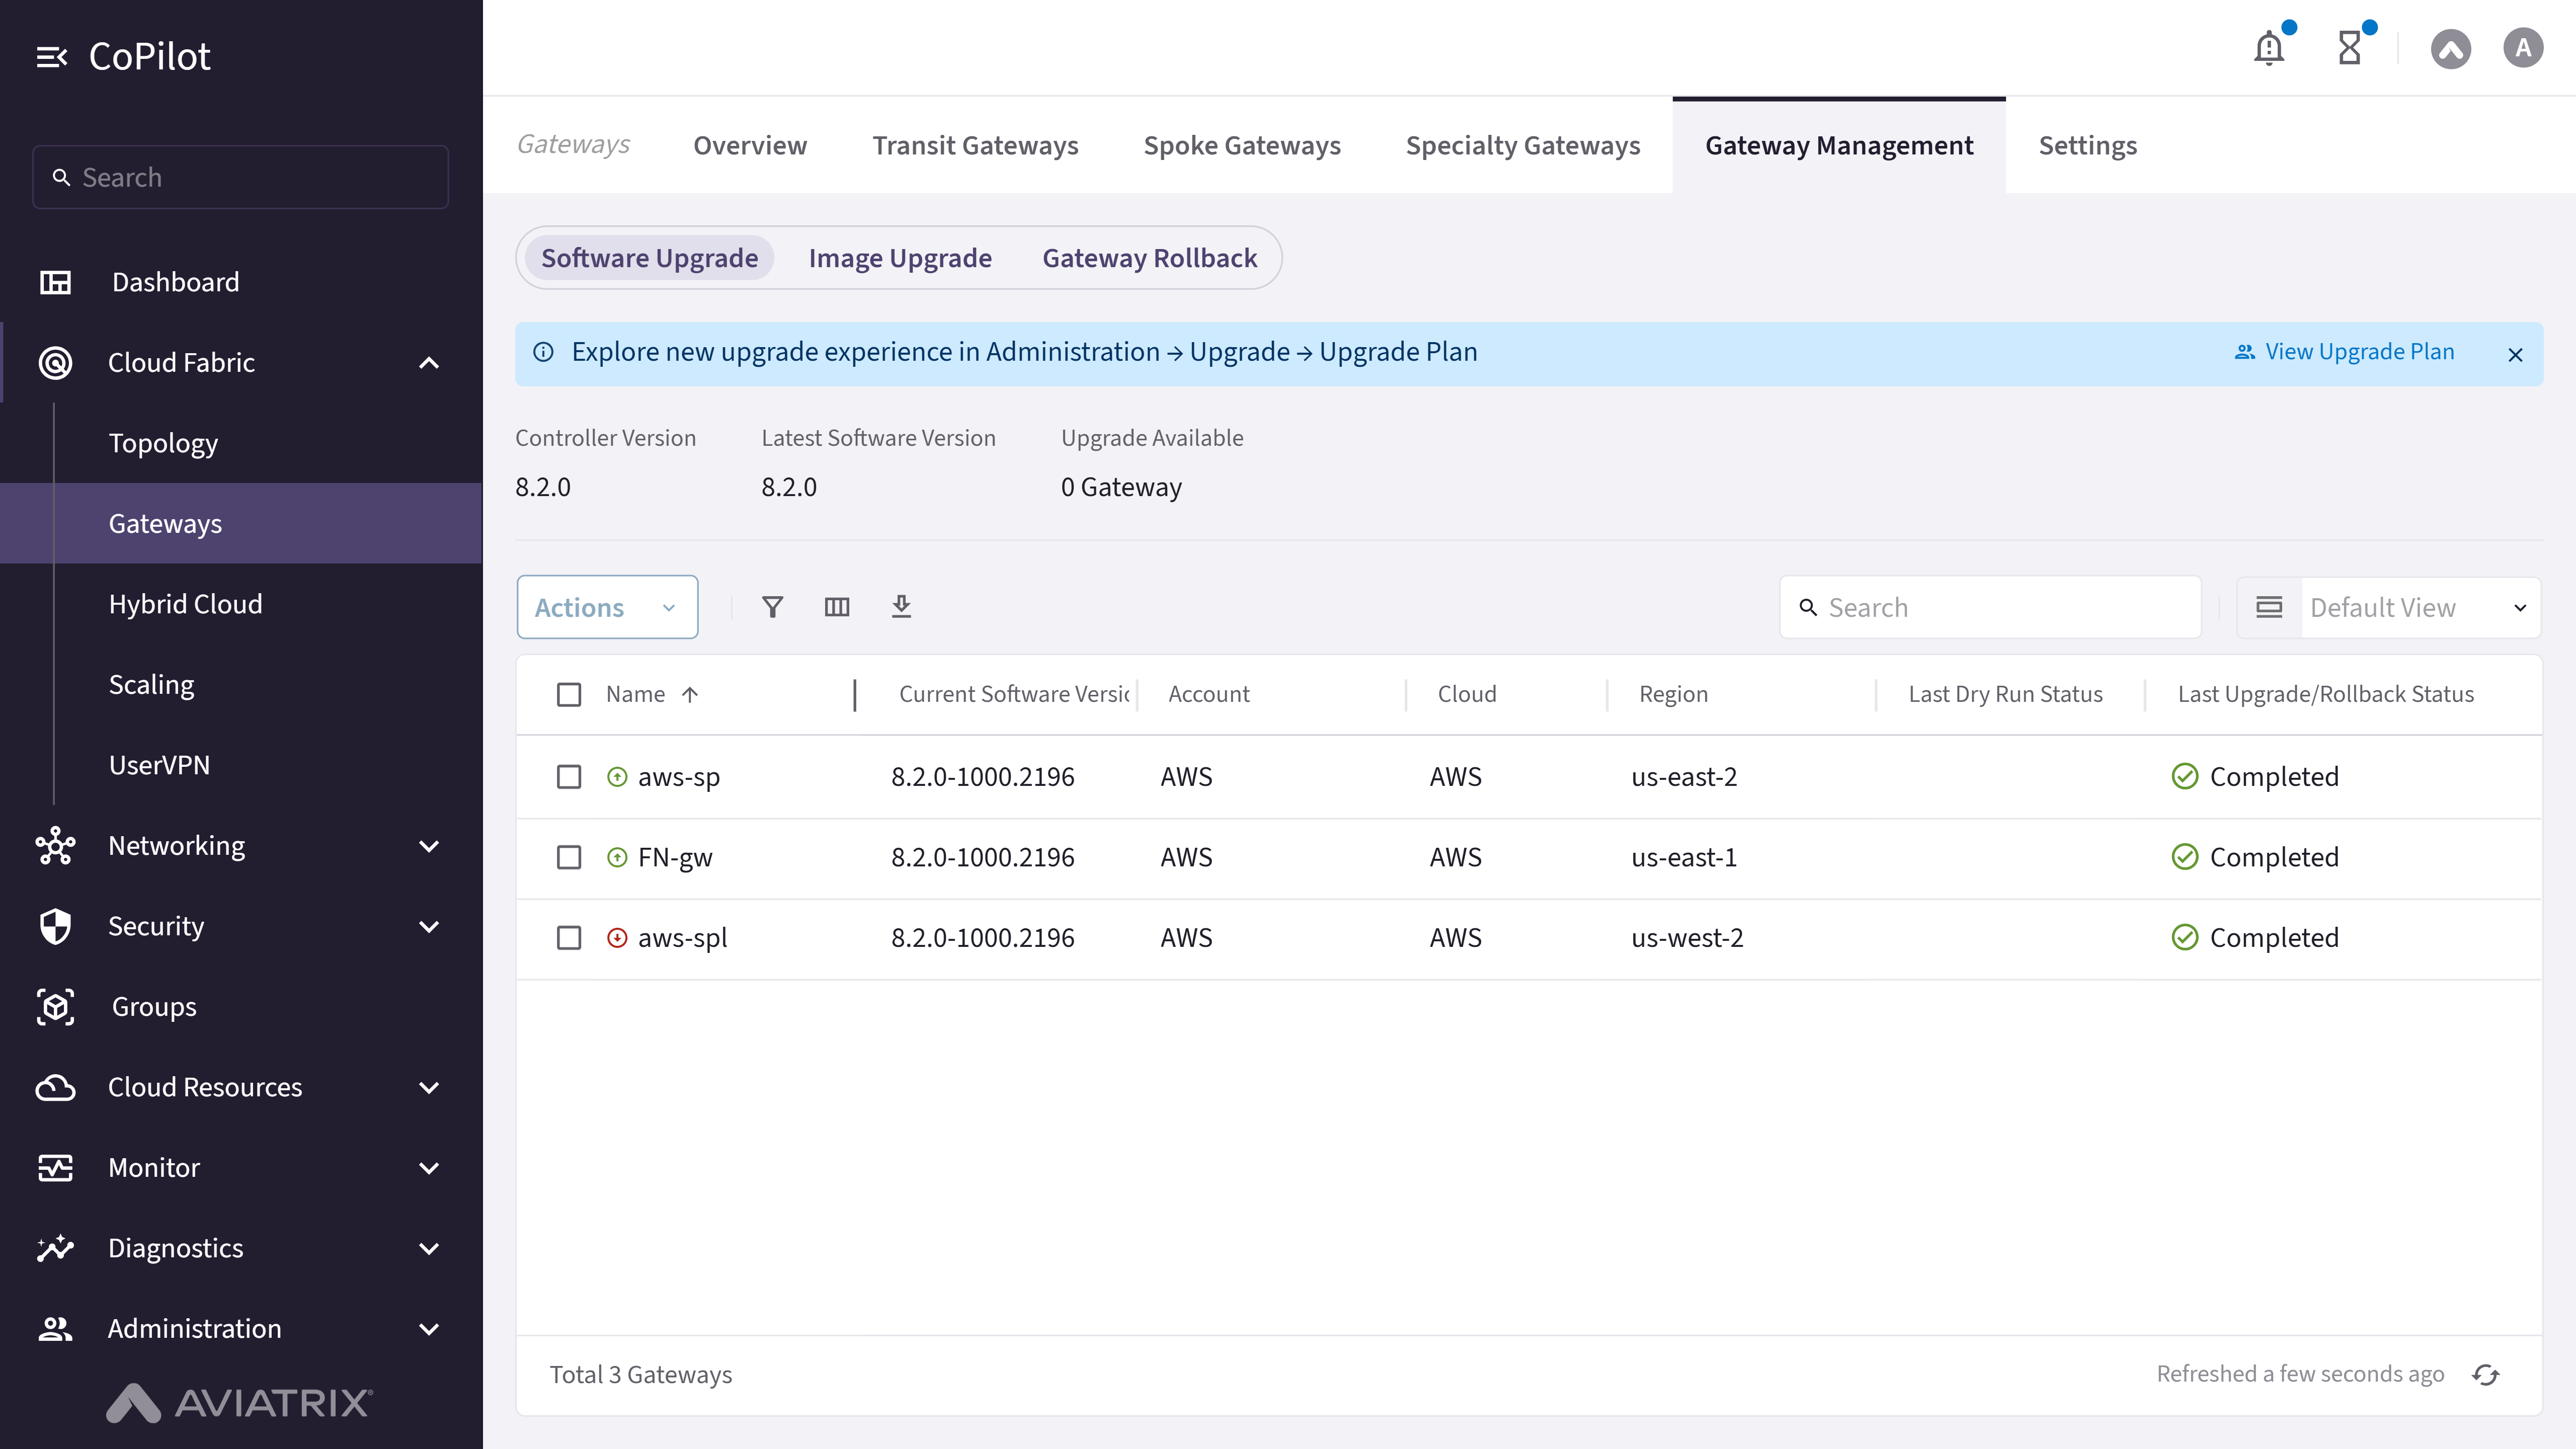Open Topology in sidebar
2576x1449 pixels.
[163, 443]
